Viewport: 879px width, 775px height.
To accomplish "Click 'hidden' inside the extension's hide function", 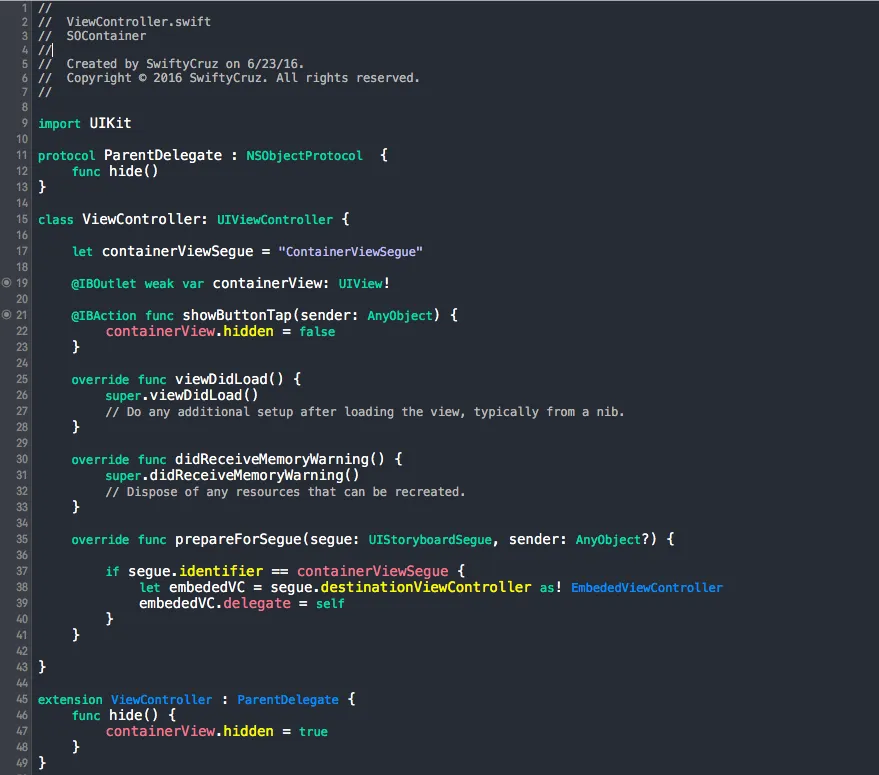I will pyautogui.click(x=248, y=731).
